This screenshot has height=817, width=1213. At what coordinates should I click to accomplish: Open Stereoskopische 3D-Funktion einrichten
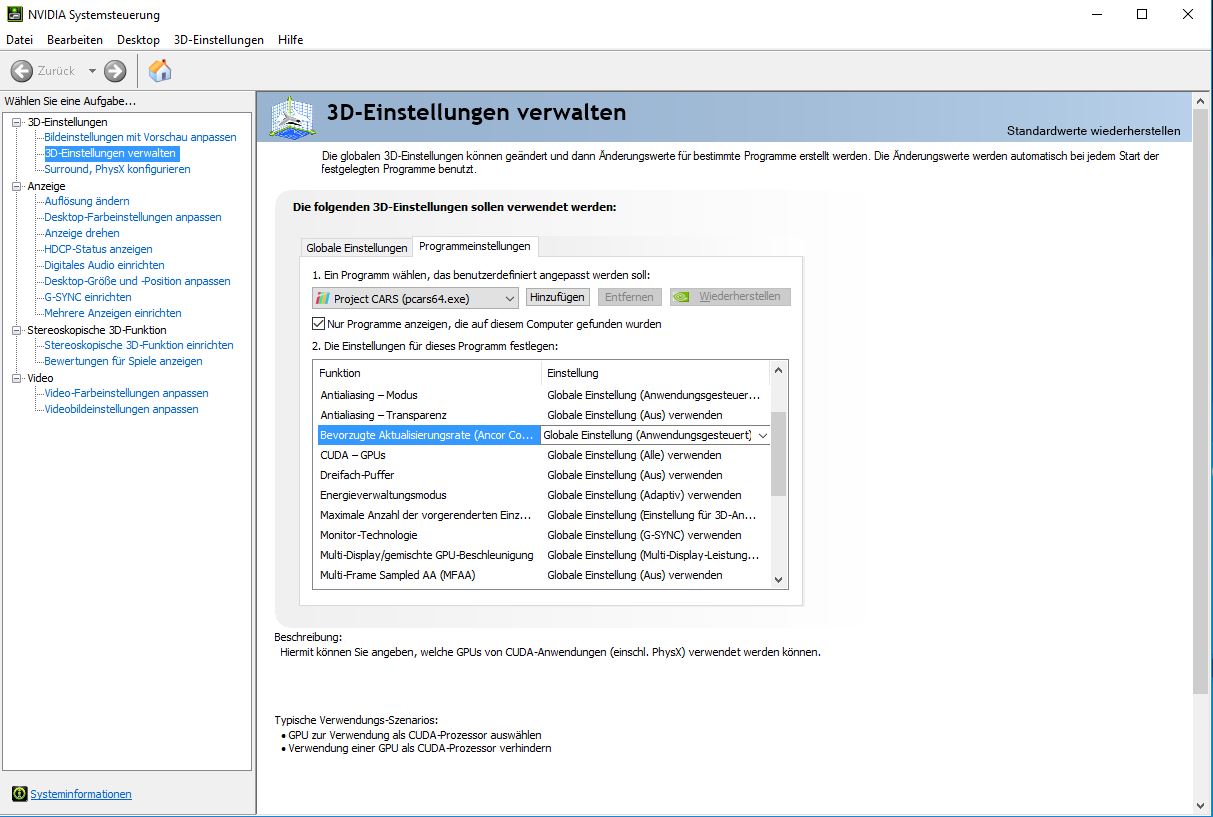pyautogui.click(x=139, y=345)
